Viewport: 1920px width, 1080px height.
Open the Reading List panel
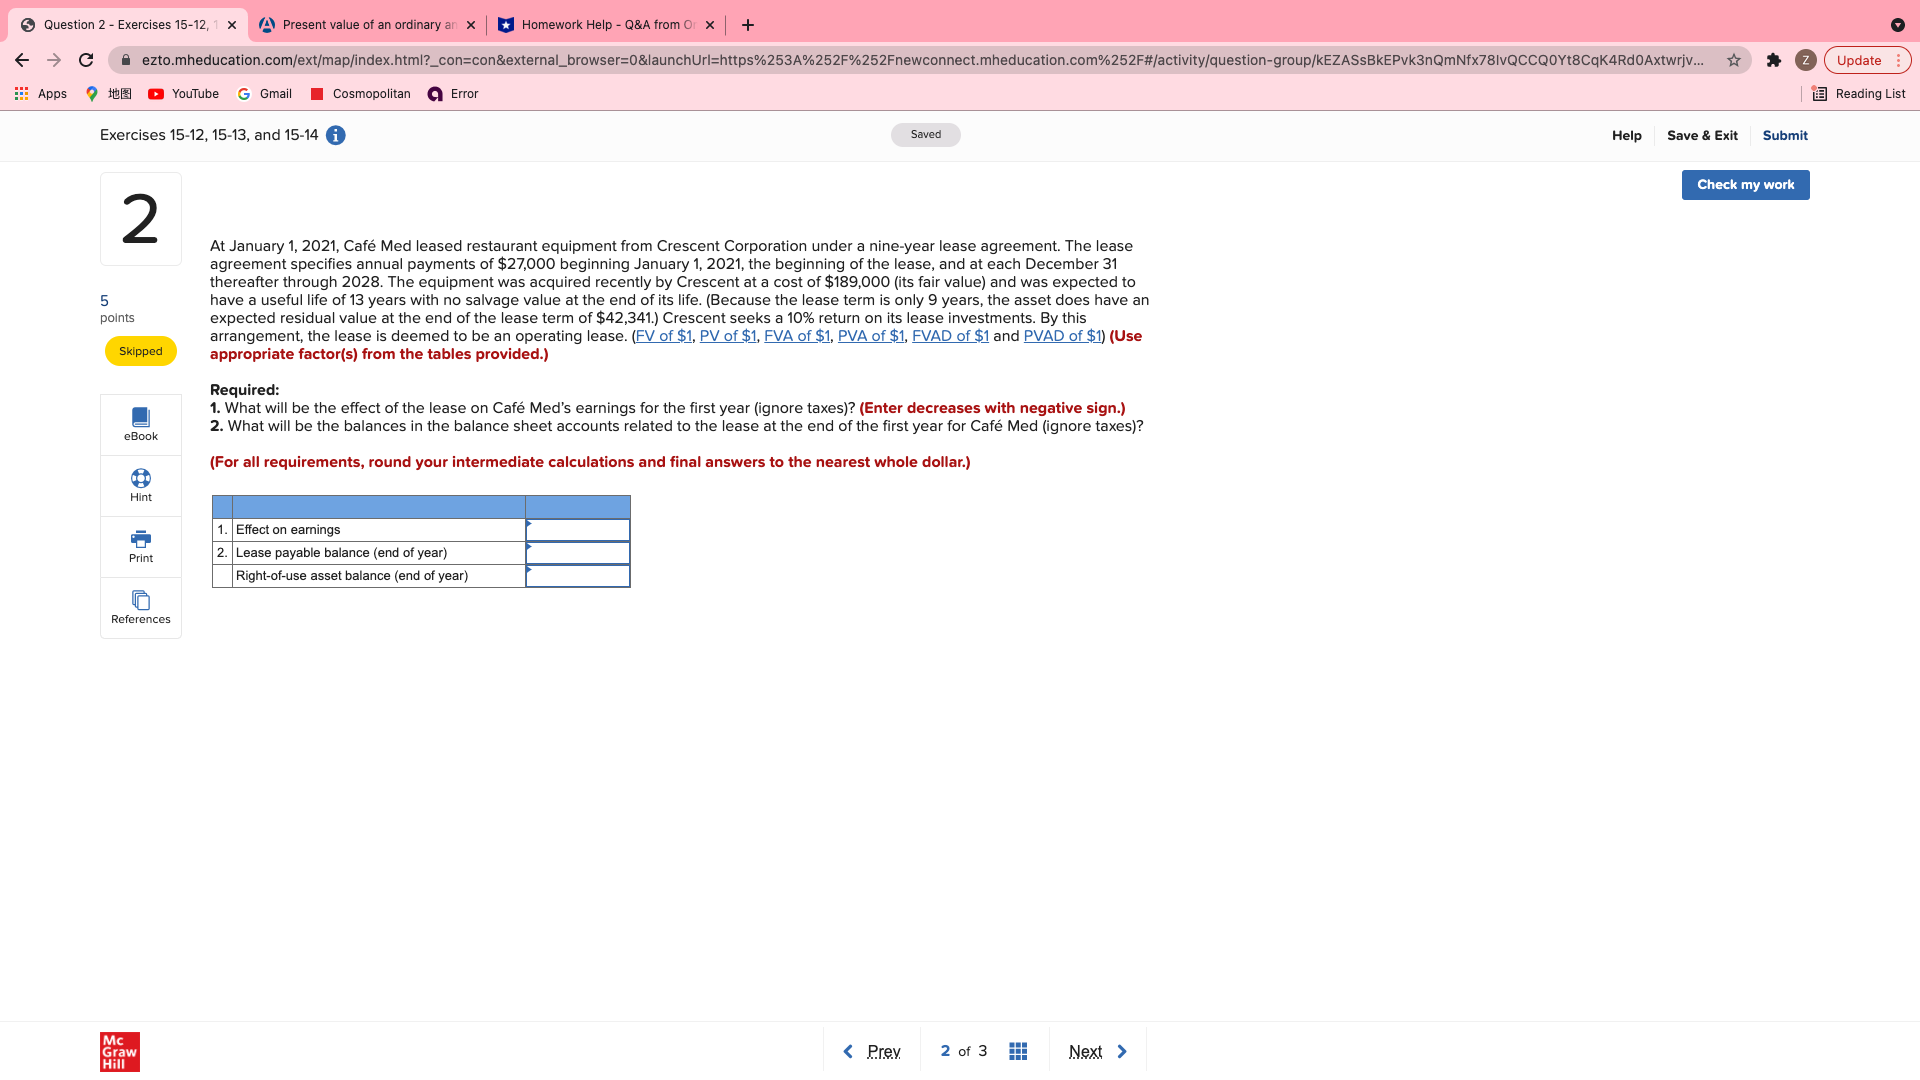click(x=1859, y=94)
